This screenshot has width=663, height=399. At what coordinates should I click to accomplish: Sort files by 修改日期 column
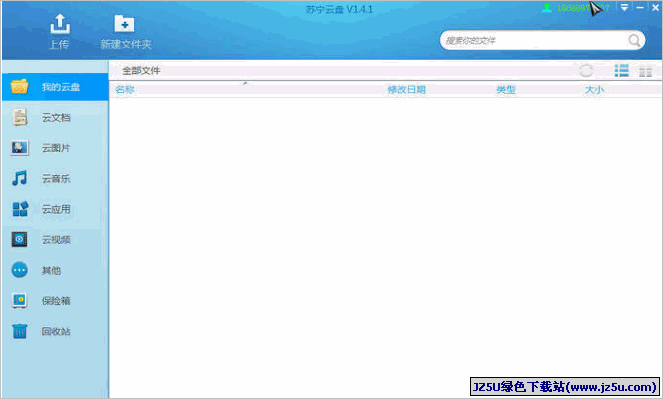pyautogui.click(x=406, y=90)
